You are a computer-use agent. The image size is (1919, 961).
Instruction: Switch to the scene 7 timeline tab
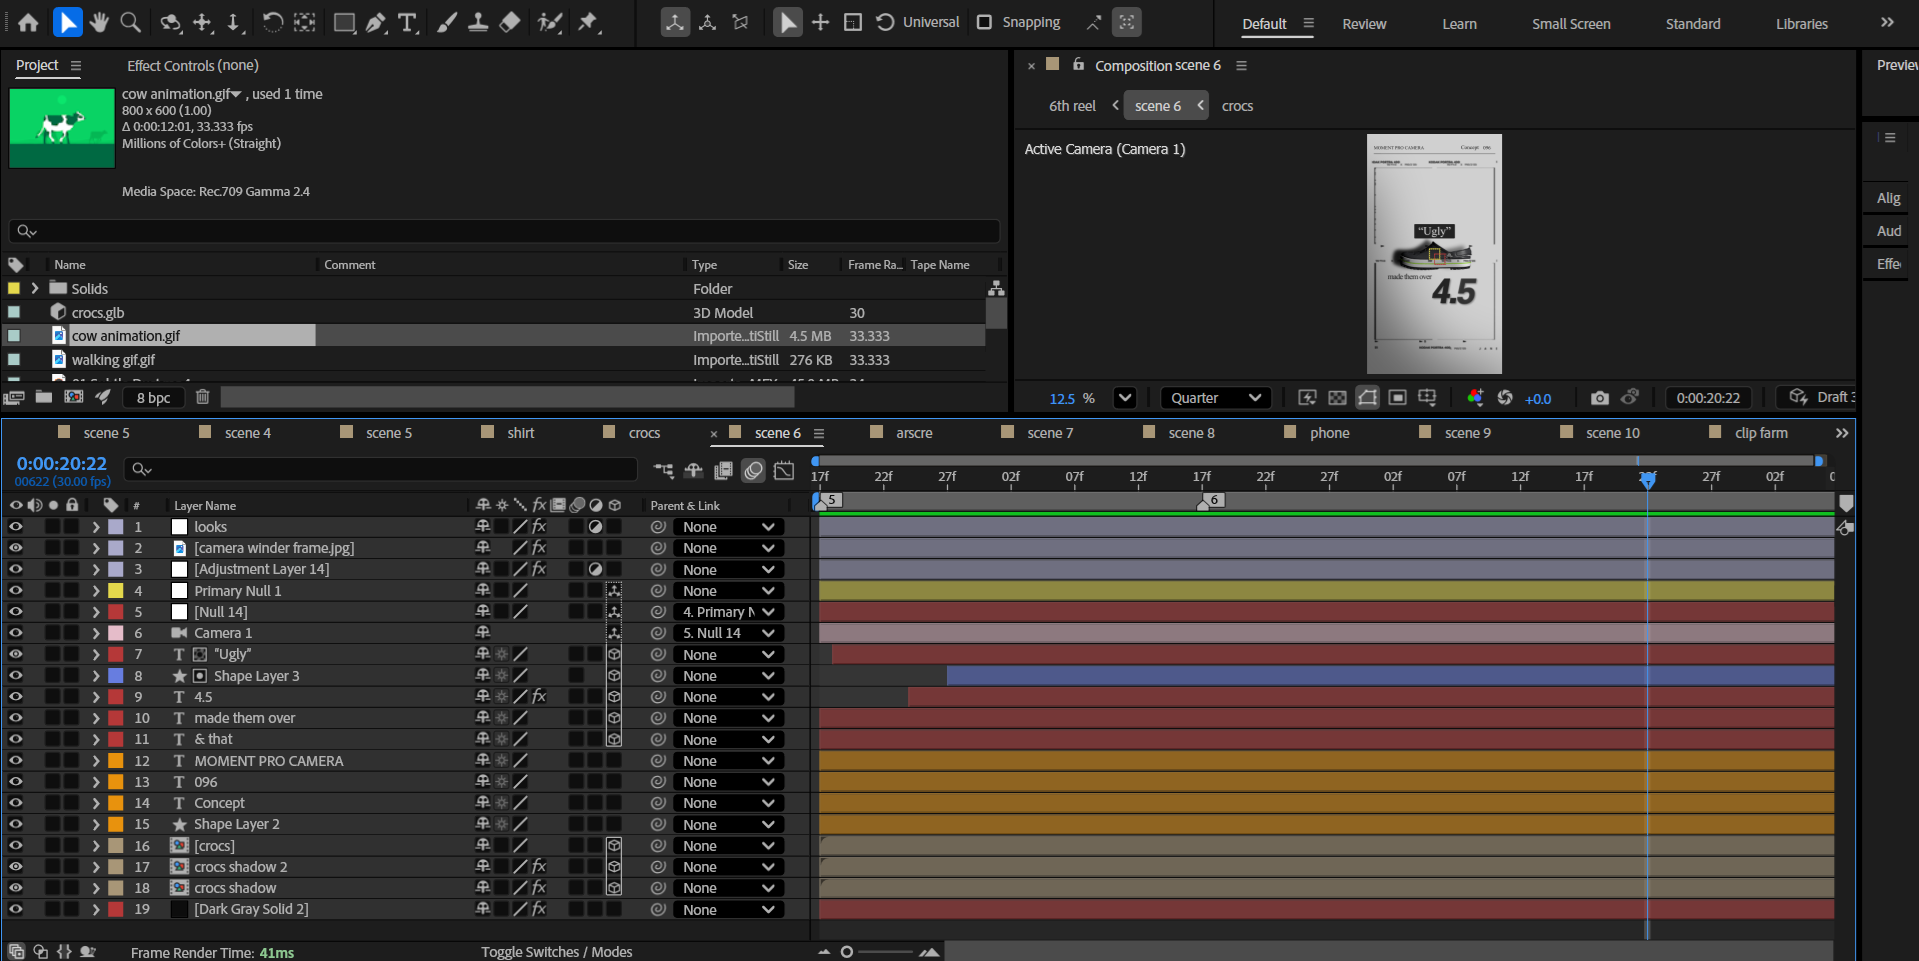coord(1049,433)
